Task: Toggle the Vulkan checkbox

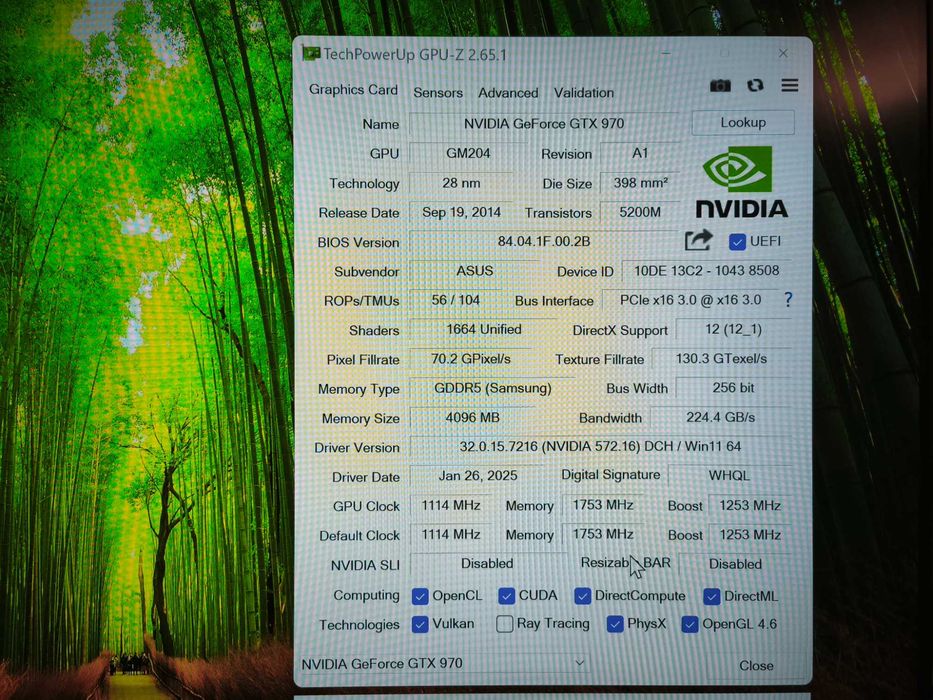Action: pyautogui.click(x=420, y=624)
